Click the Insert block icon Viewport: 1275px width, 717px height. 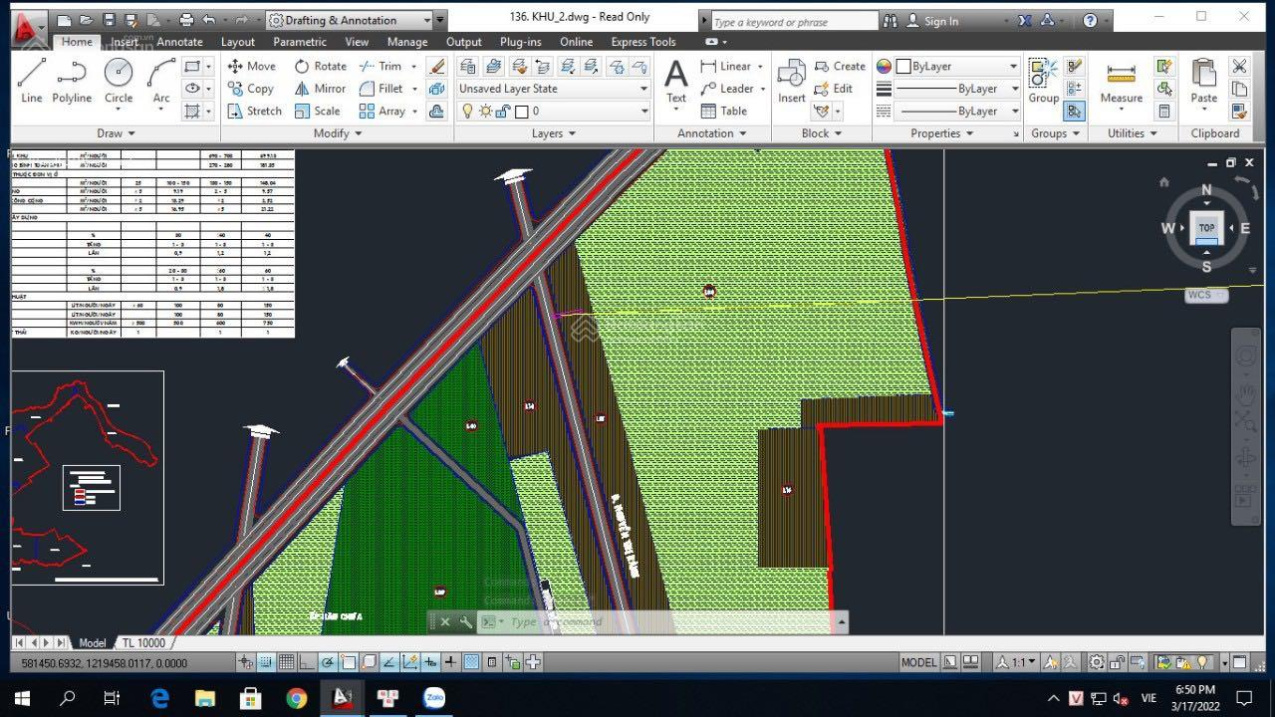click(x=791, y=80)
